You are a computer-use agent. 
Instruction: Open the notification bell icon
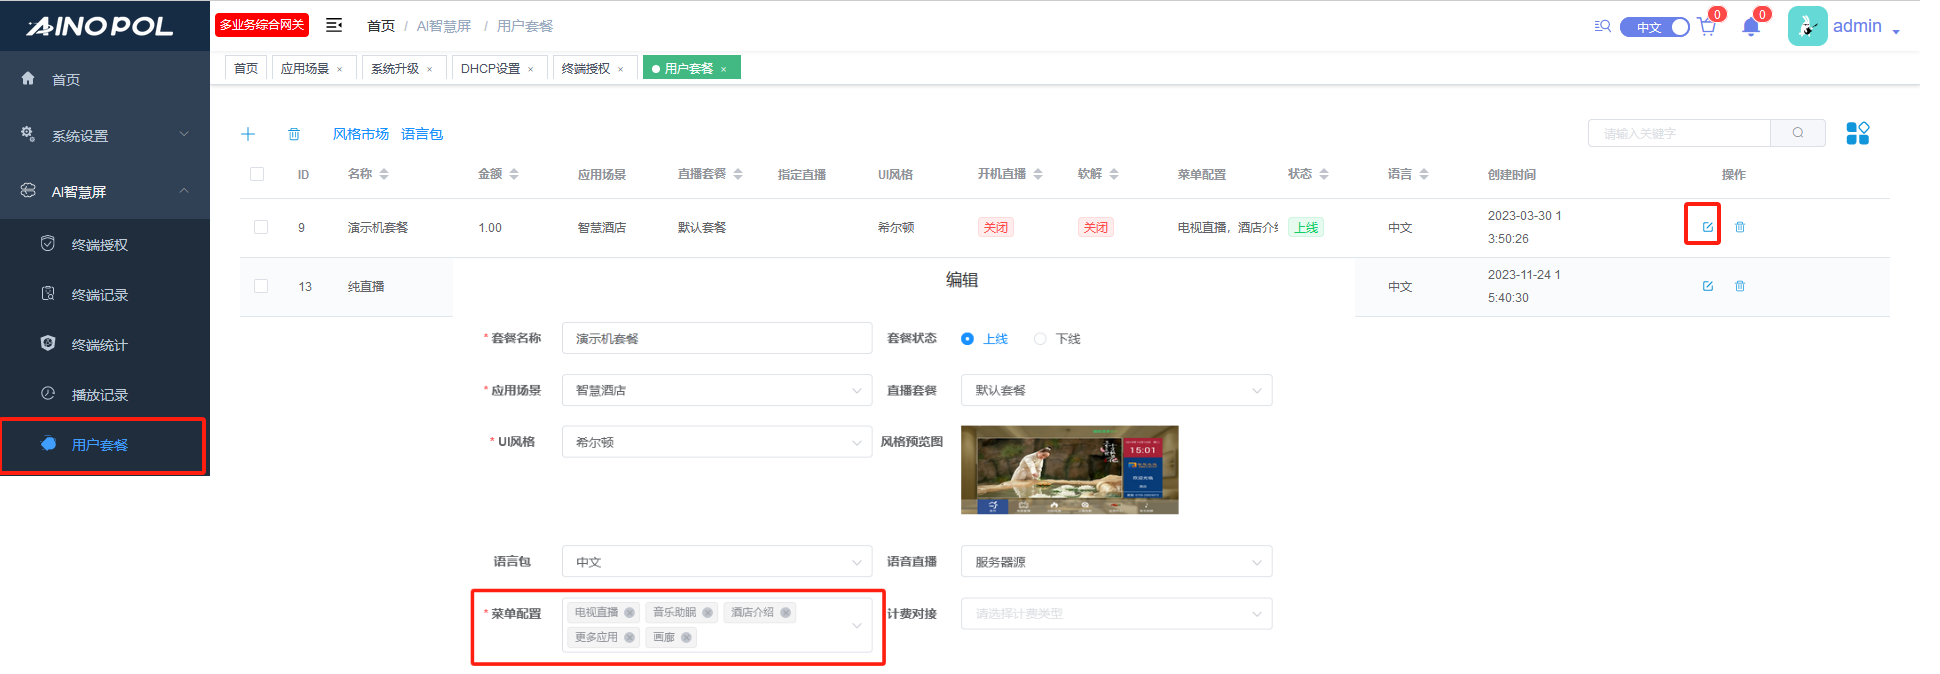coord(1750,27)
